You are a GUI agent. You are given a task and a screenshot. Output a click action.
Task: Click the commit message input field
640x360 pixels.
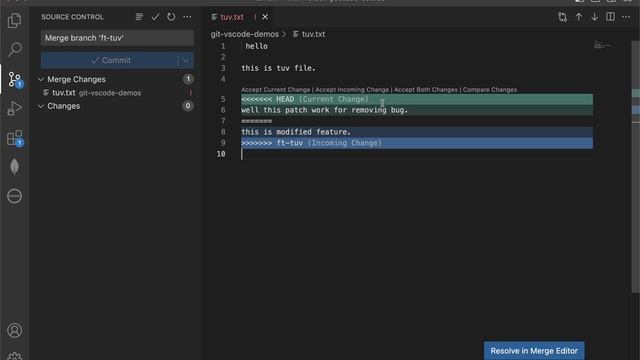(x=117, y=38)
